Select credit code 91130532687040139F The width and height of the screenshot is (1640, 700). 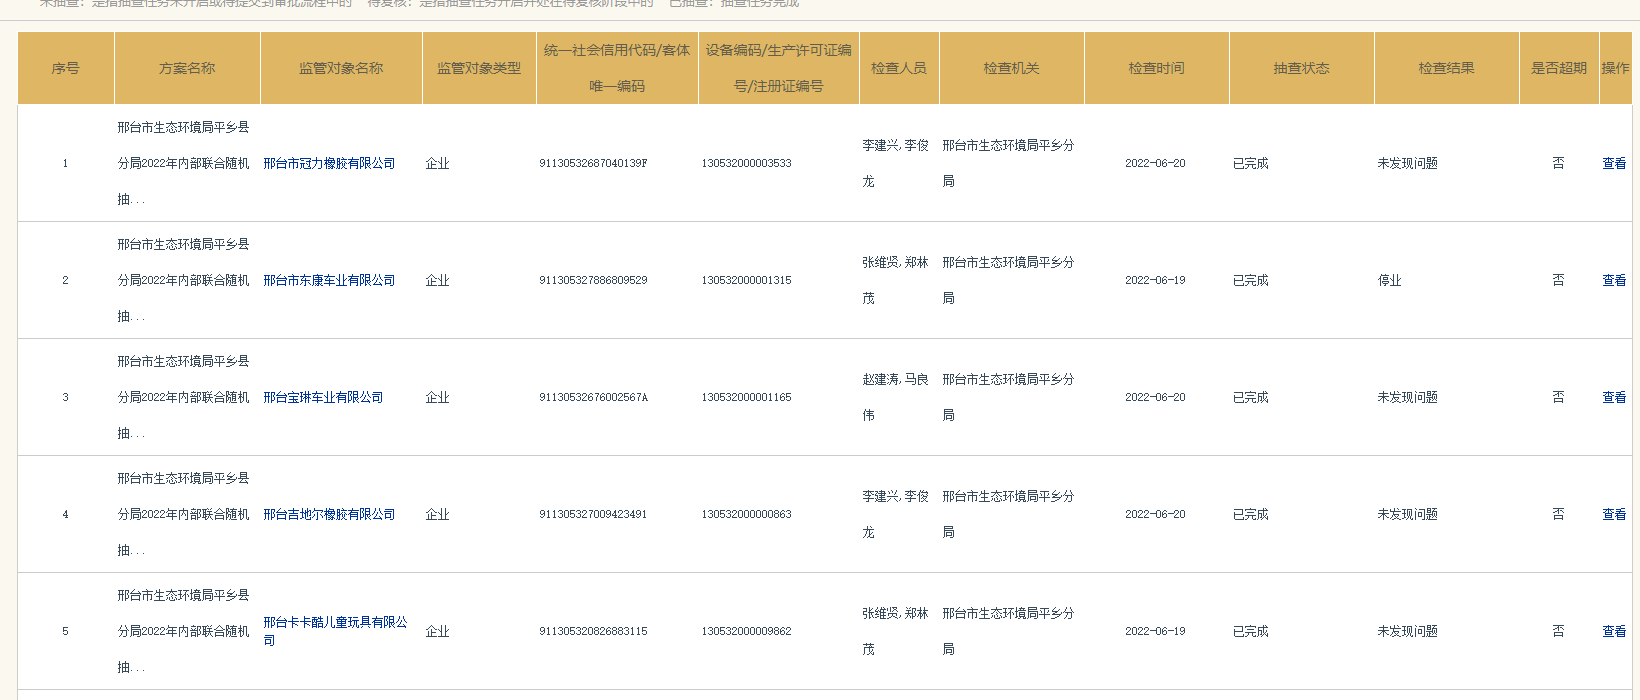(593, 163)
